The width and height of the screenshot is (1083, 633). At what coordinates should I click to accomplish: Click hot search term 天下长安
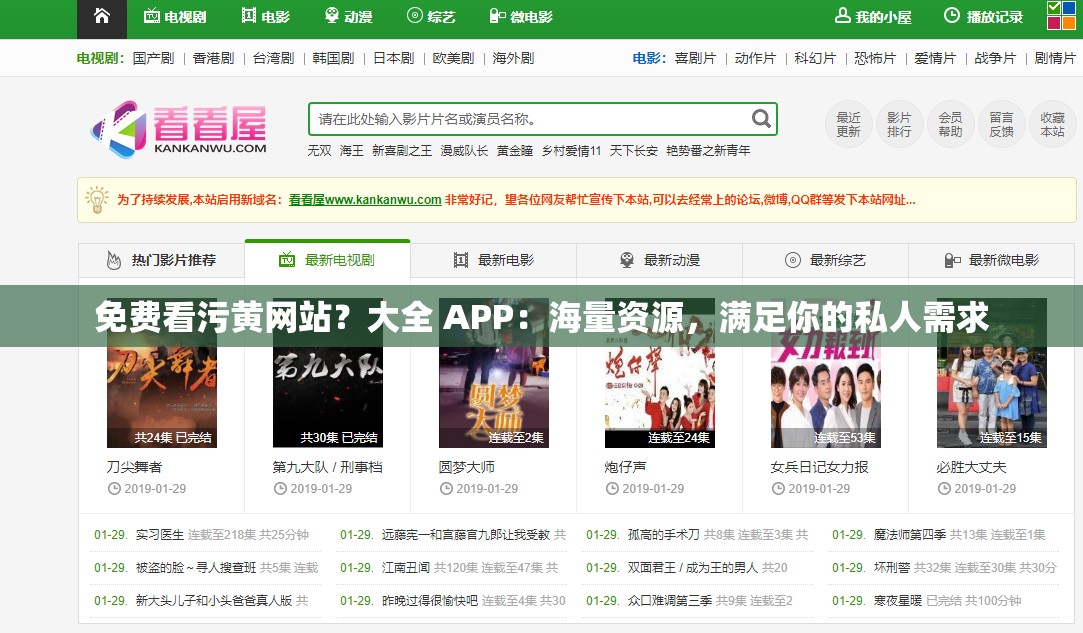pyautogui.click(x=633, y=151)
